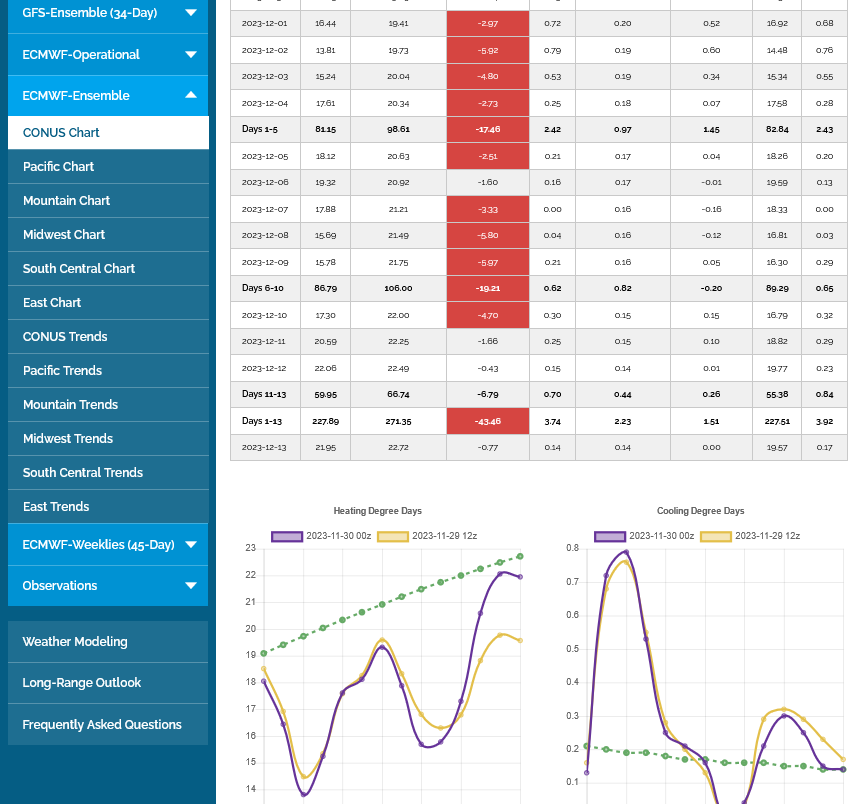
Task: Collapse the ECMWF-Ensemble section arrow
Action: click(x=191, y=96)
